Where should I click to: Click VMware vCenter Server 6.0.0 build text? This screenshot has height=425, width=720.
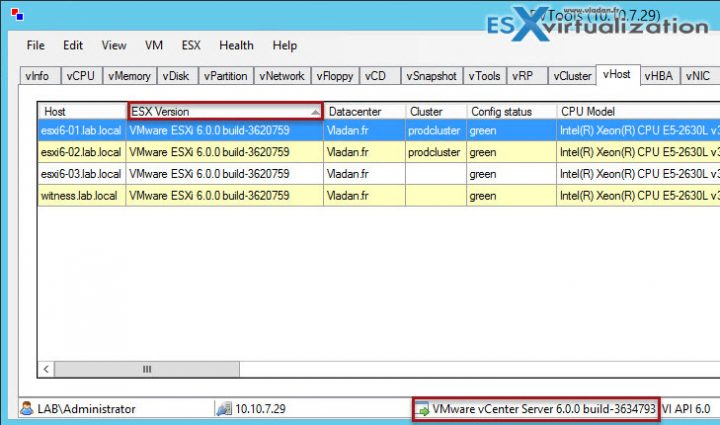[x=544, y=408]
